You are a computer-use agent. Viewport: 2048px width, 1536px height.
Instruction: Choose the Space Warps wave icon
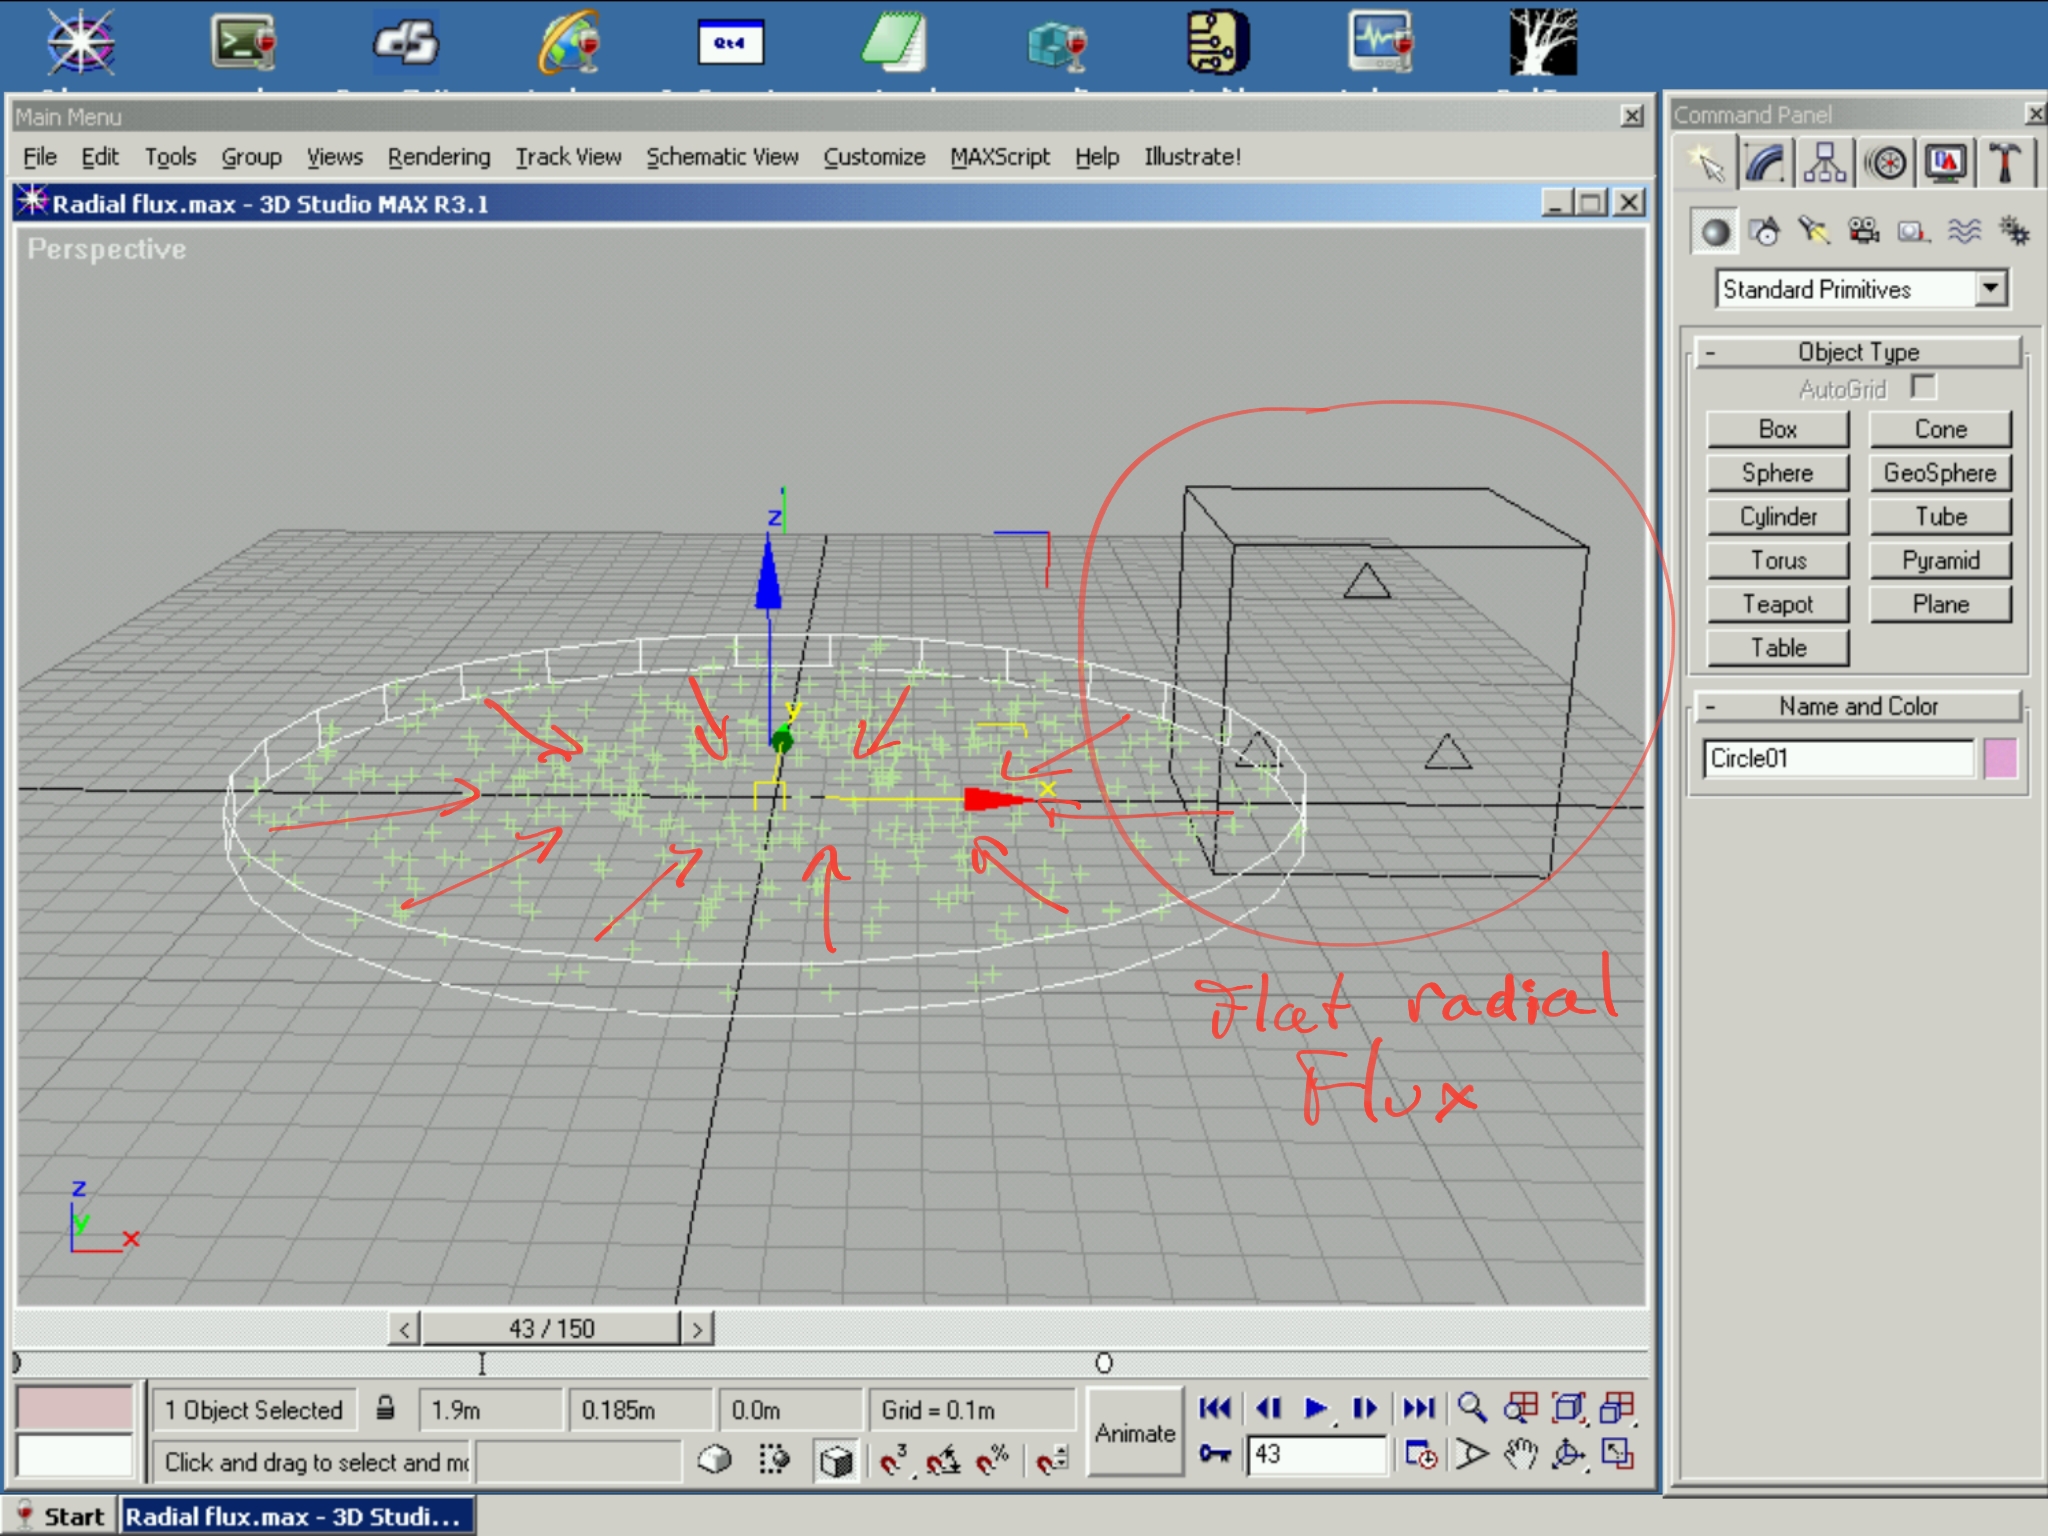click(x=1964, y=232)
